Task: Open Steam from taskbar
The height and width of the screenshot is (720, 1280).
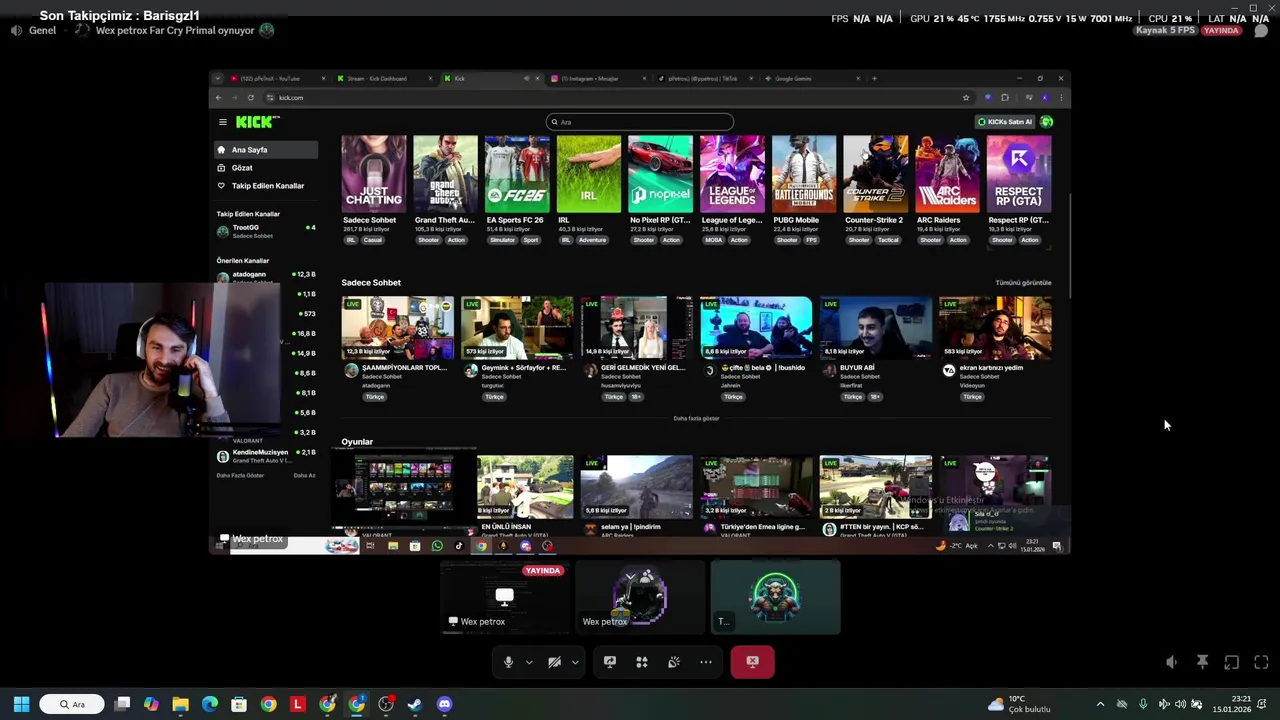Action: pos(415,704)
